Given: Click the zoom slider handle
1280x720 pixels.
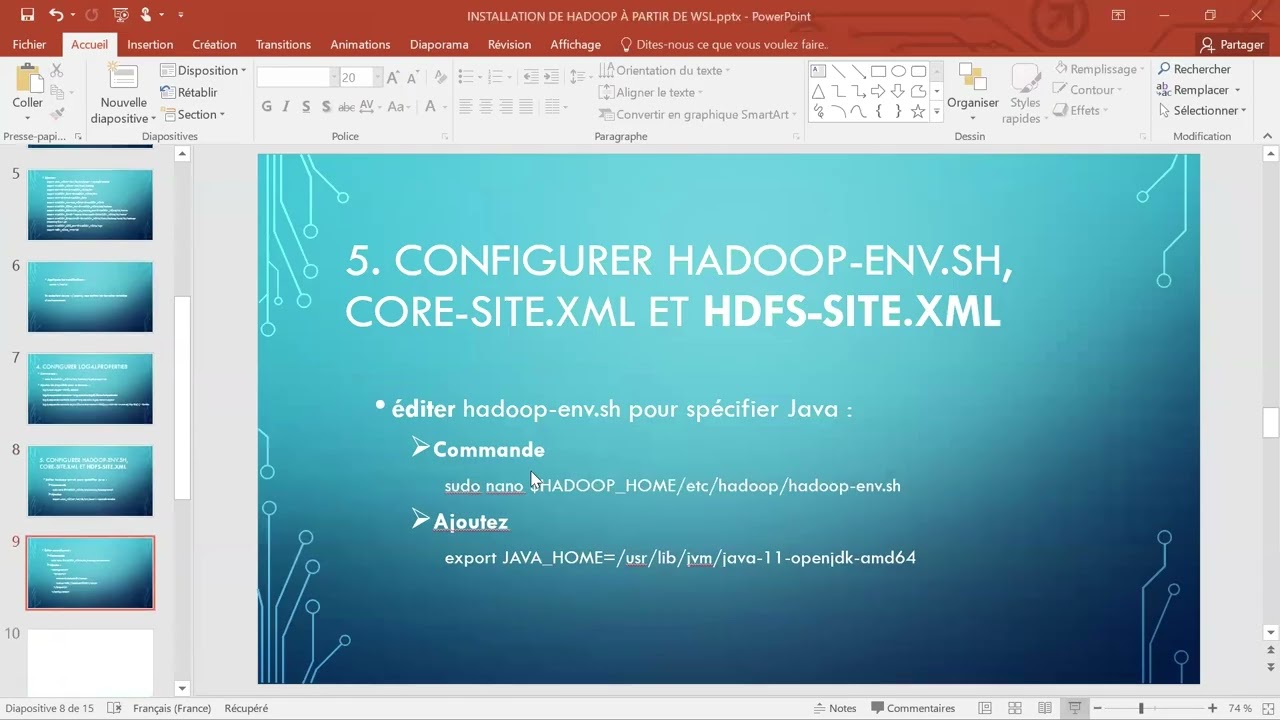Looking at the screenshot, I should click(1141, 708).
